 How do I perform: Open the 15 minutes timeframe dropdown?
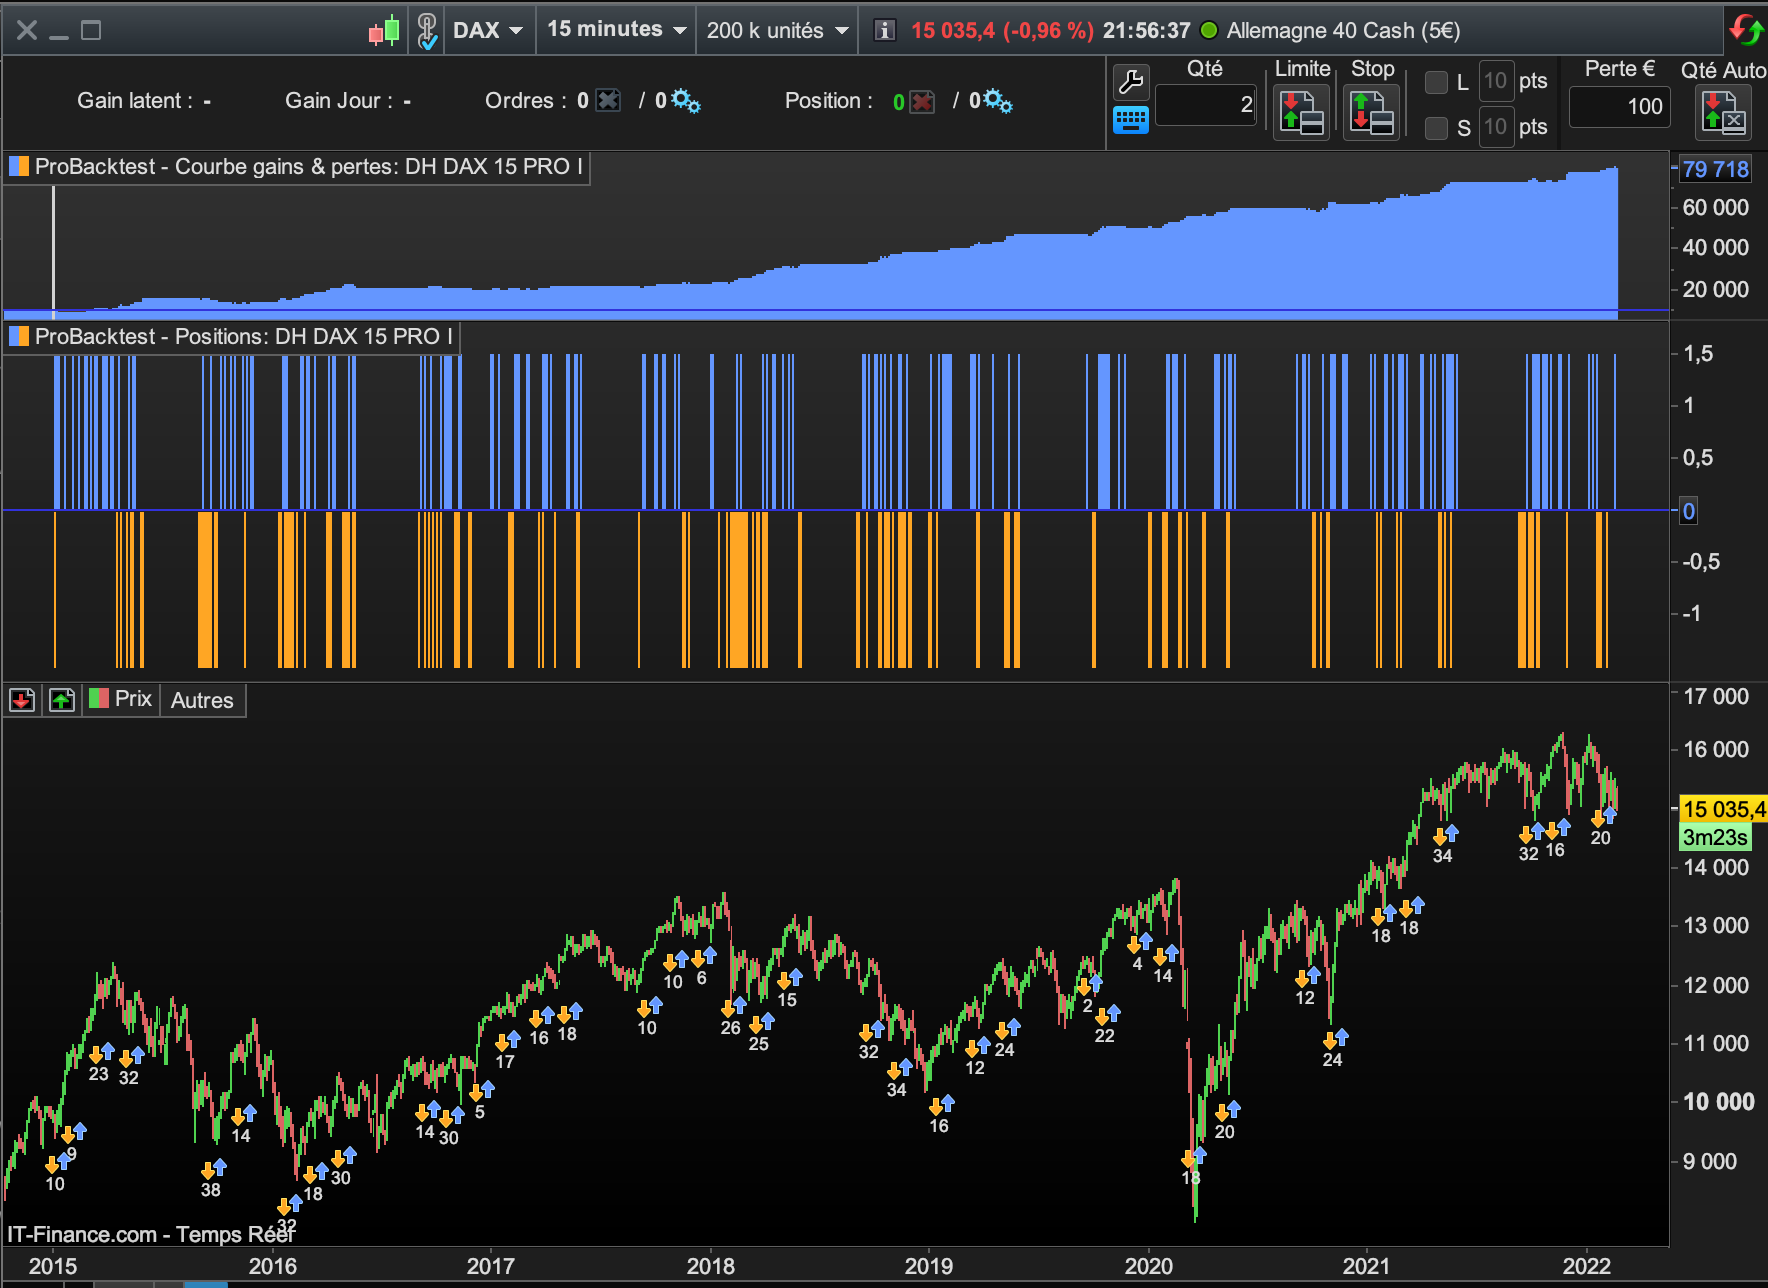tap(616, 30)
